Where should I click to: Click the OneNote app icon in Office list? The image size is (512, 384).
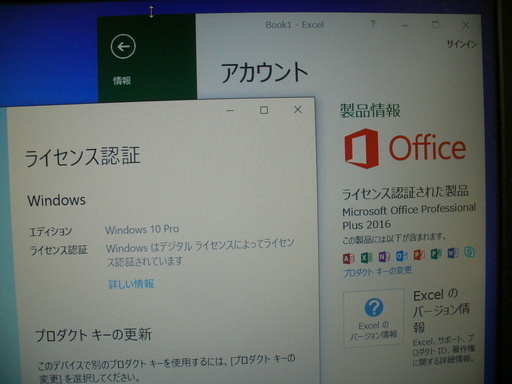tap(384, 256)
